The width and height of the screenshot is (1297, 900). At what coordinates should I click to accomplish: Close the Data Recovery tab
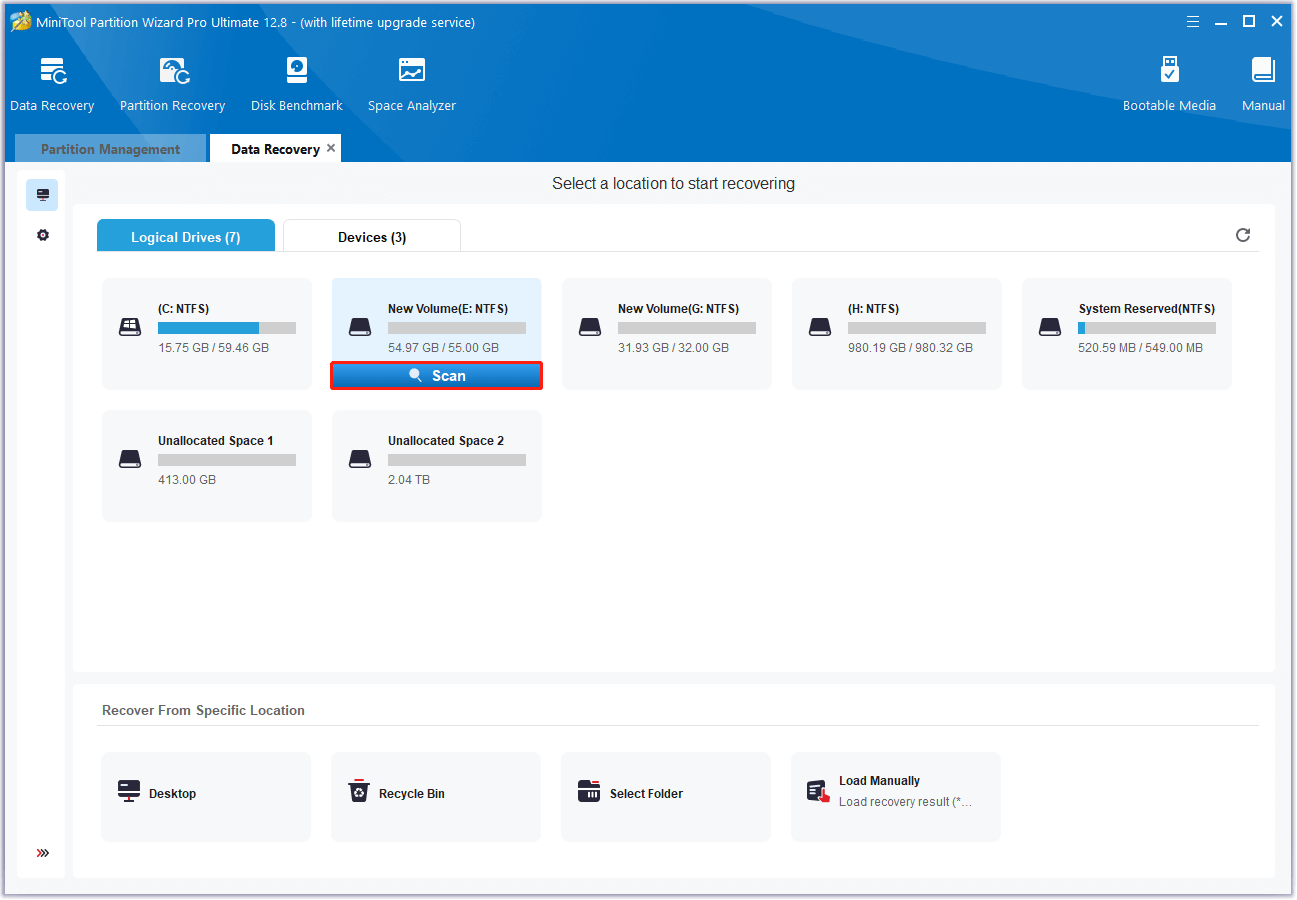pyautogui.click(x=331, y=148)
